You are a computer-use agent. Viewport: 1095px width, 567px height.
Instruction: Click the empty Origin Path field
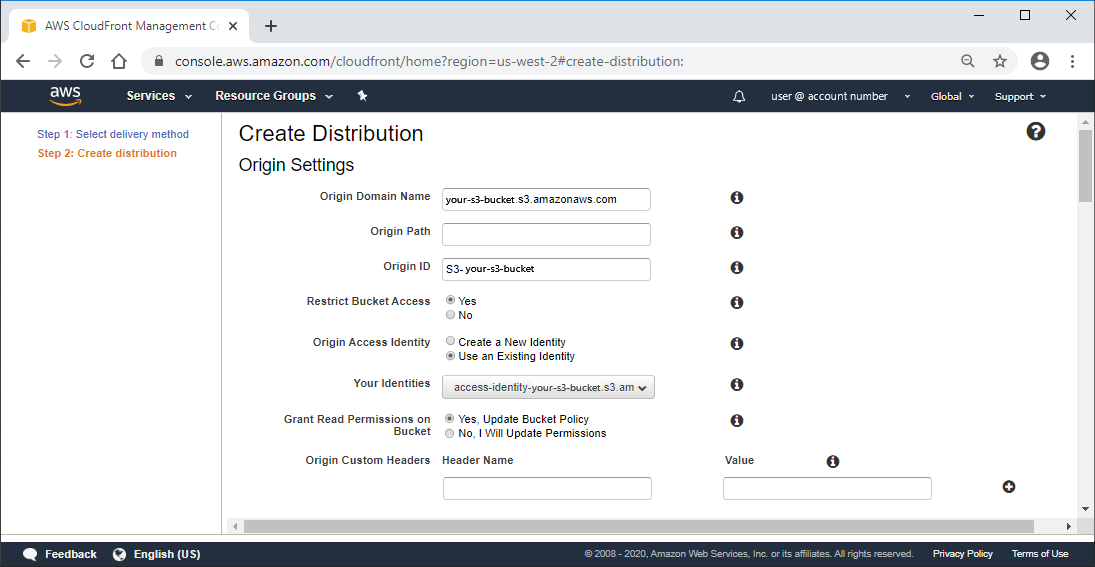click(546, 234)
